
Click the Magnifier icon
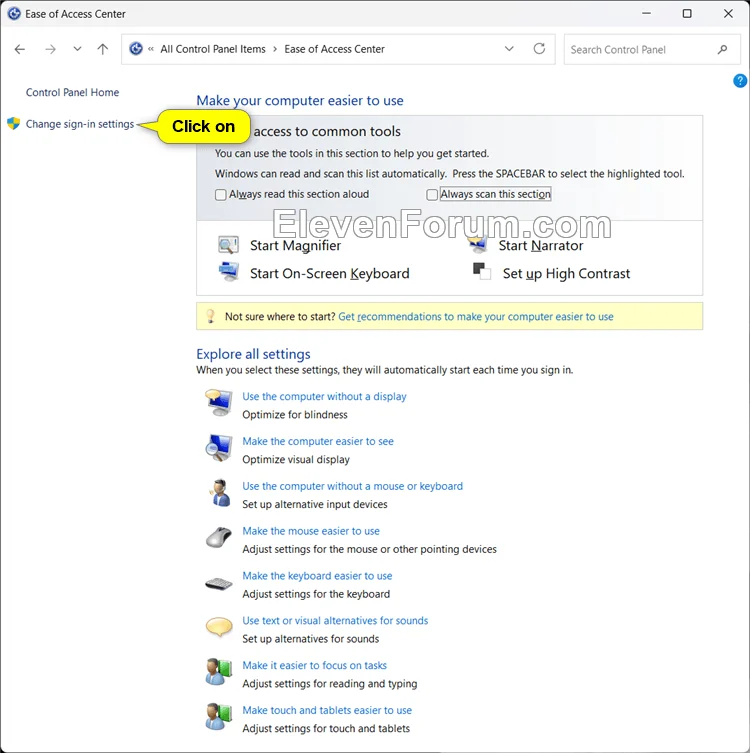point(228,245)
